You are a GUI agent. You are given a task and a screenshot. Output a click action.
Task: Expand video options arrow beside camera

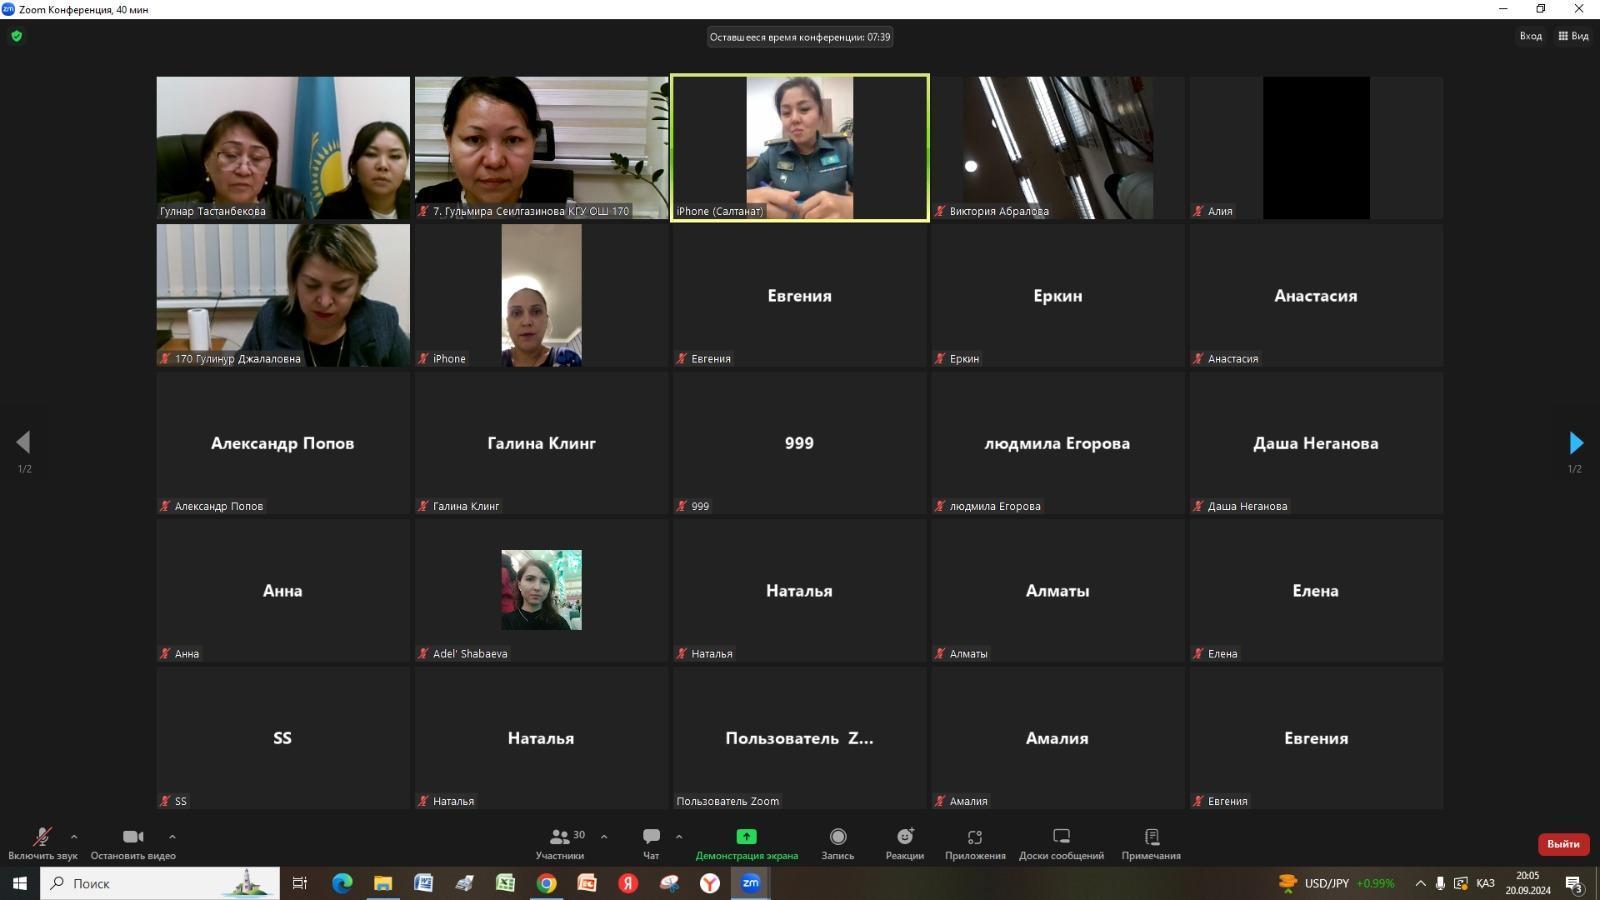(x=172, y=837)
